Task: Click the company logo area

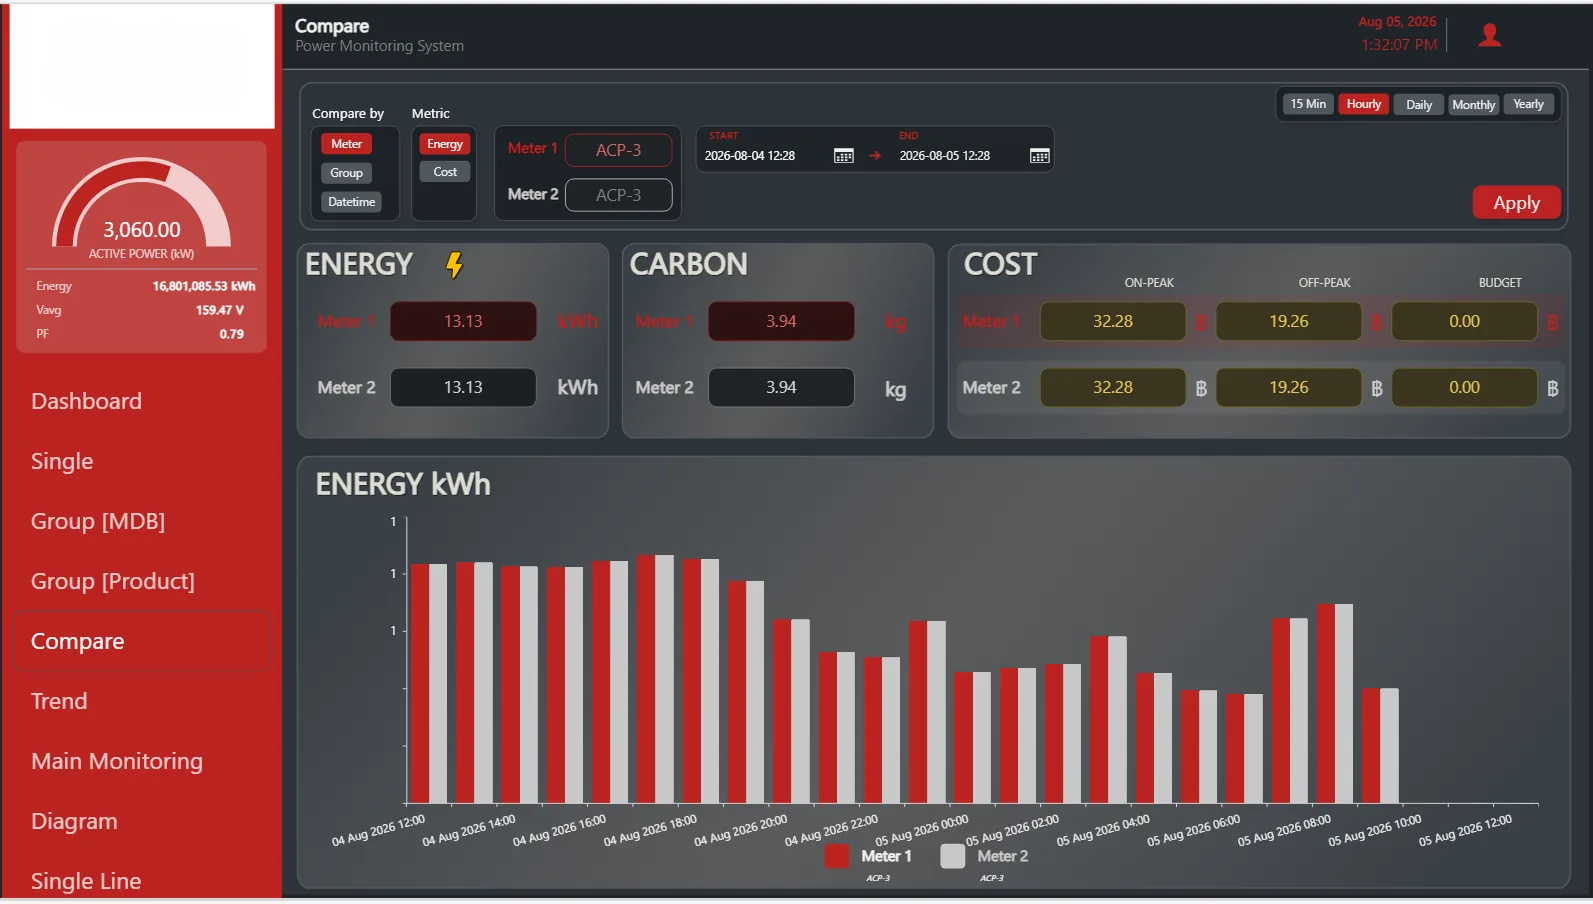Action: pos(142,65)
